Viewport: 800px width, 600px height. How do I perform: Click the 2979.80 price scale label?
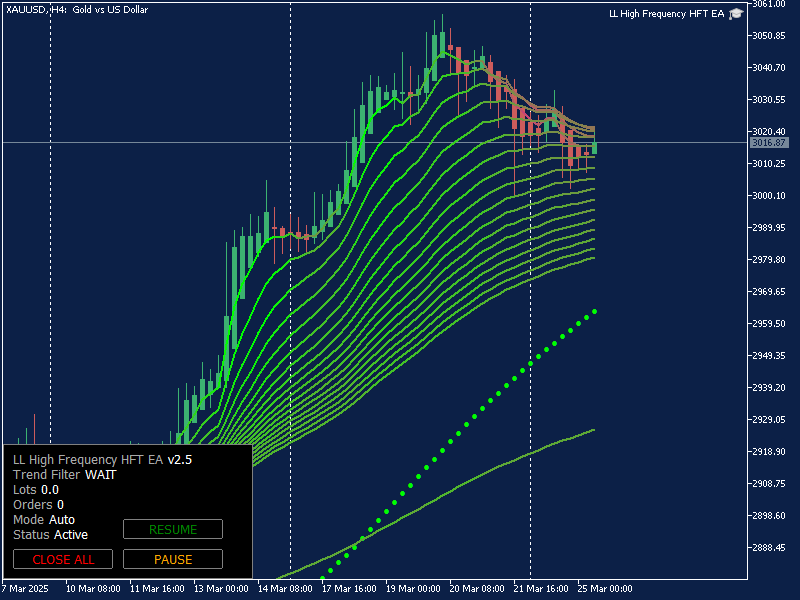click(x=769, y=259)
